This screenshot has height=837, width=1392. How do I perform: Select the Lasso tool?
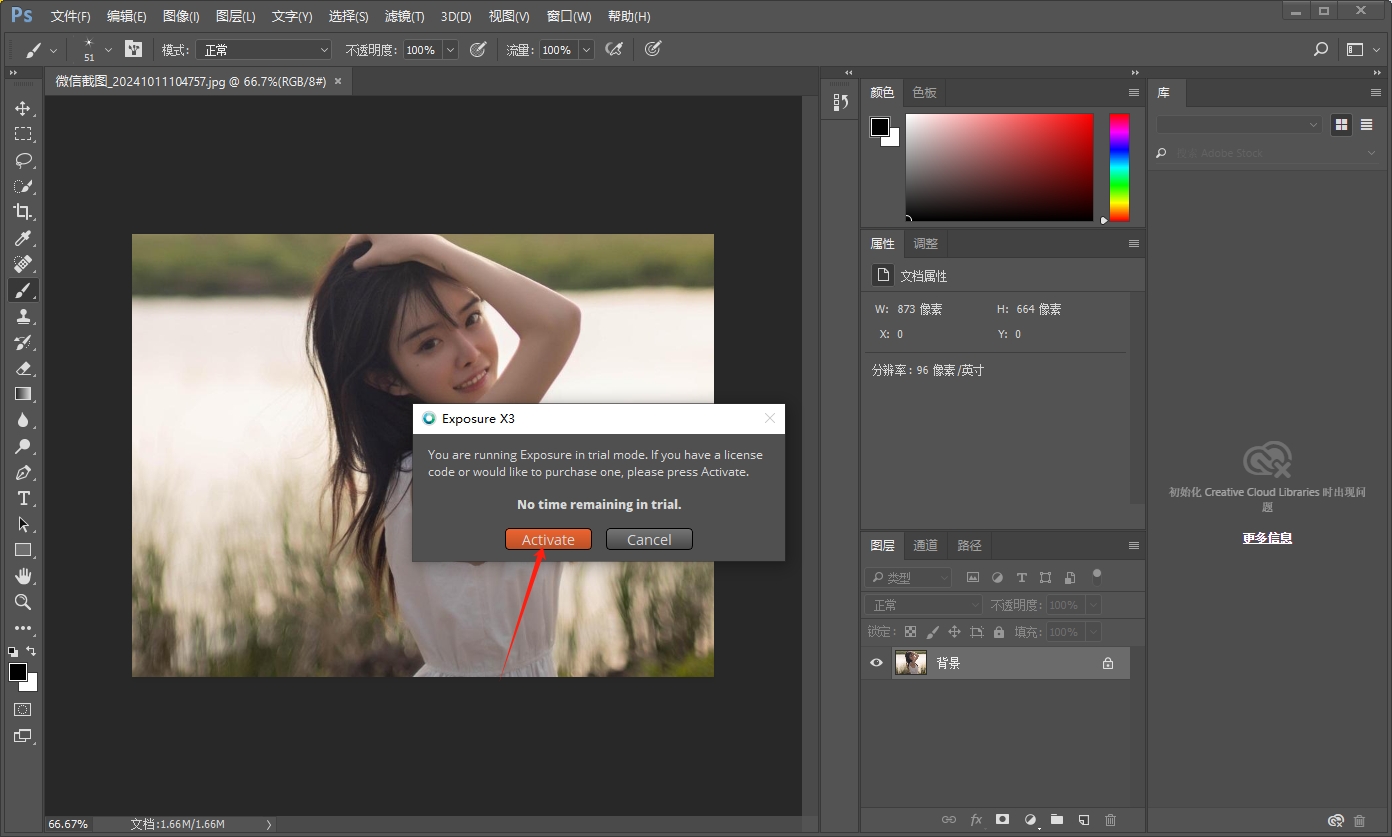point(22,160)
